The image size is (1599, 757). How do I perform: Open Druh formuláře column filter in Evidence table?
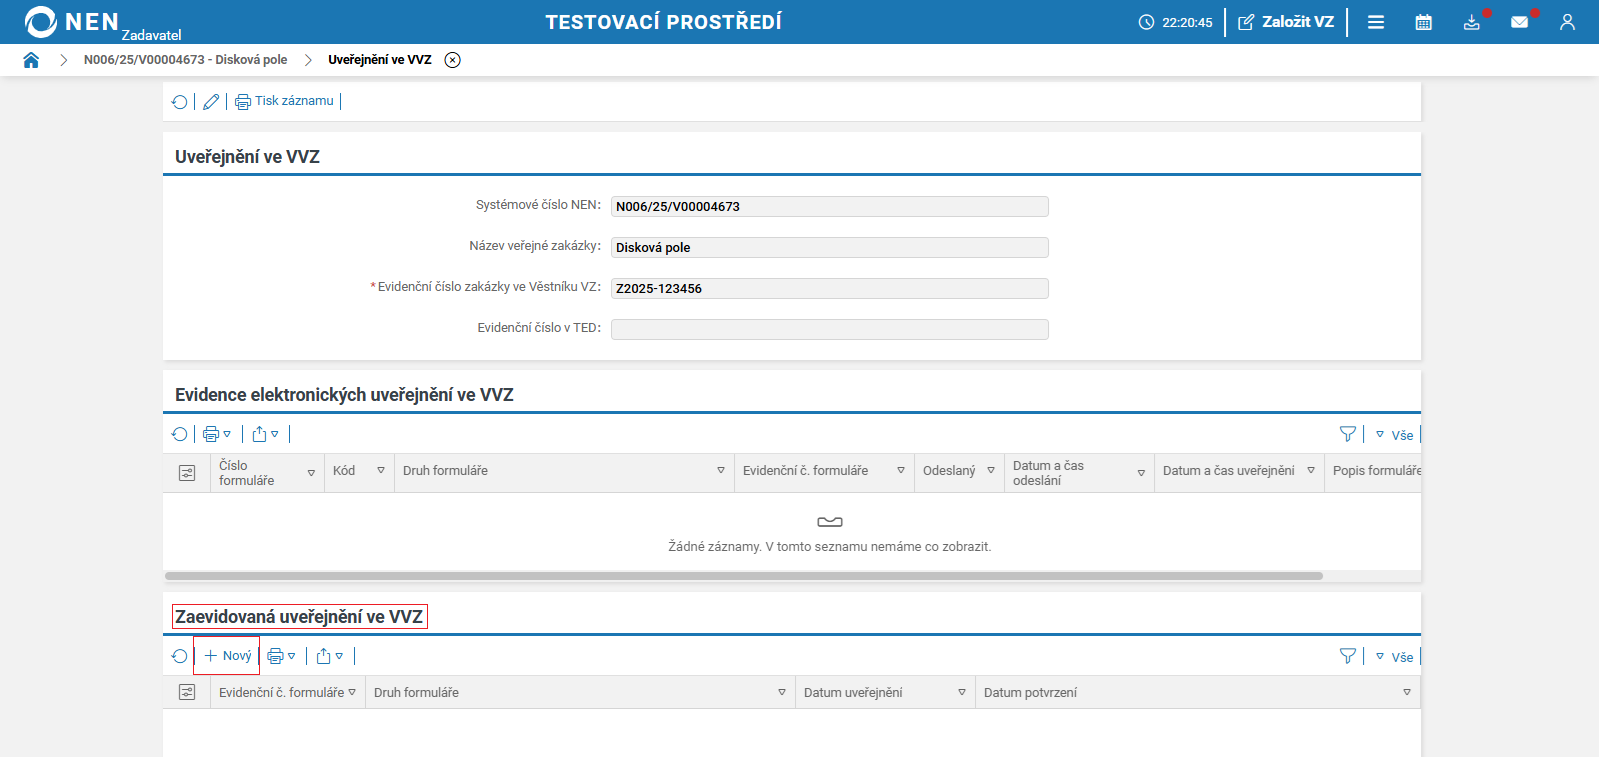[x=720, y=471]
